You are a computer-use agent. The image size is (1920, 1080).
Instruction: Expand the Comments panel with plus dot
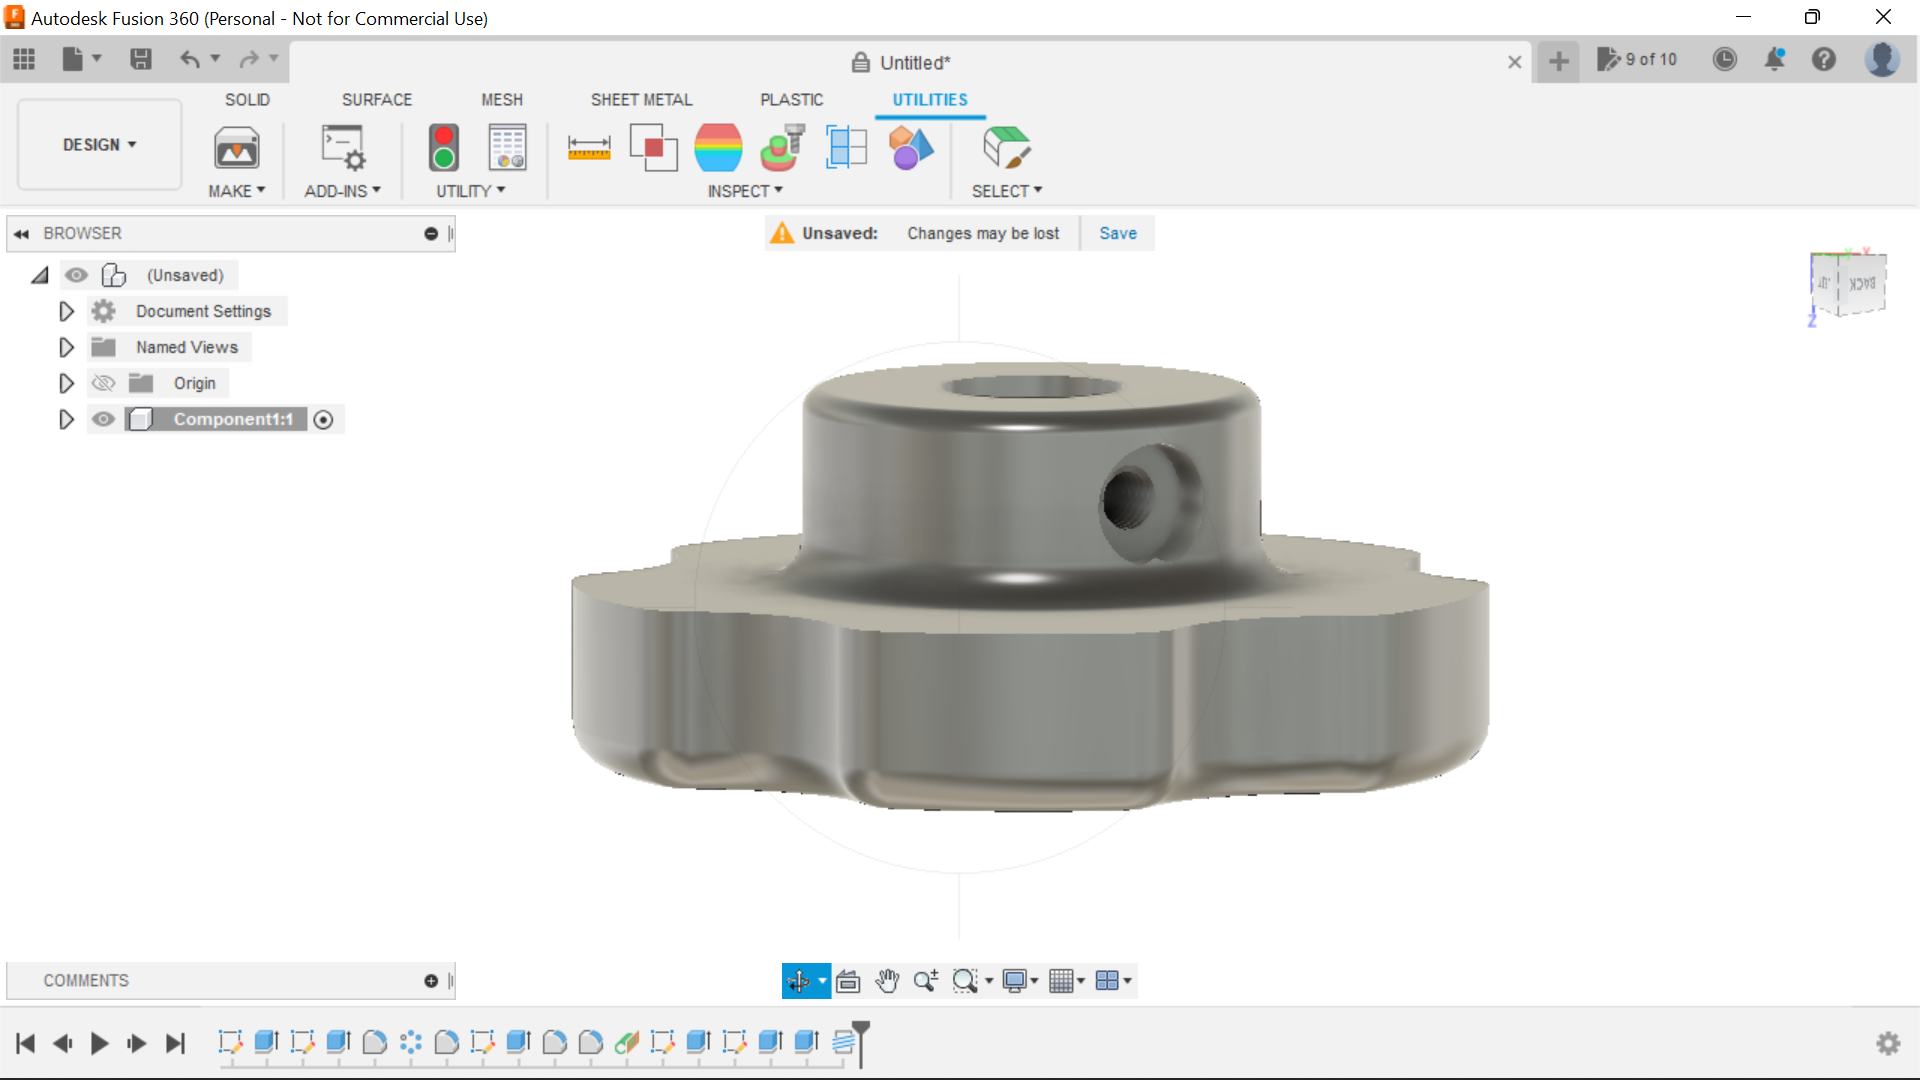pyautogui.click(x=431, y=981)
